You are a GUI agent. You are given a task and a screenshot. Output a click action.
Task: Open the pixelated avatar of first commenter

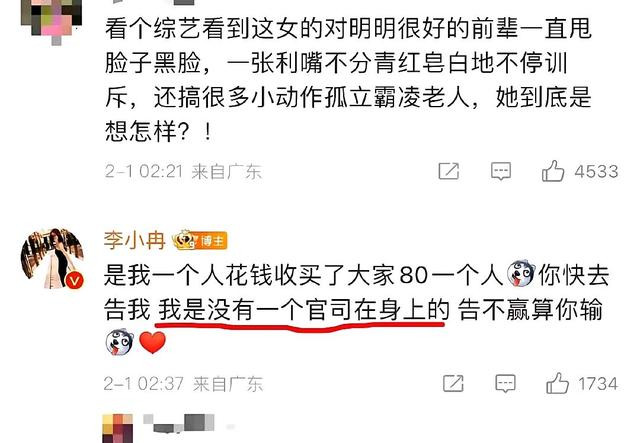point(51,19)
